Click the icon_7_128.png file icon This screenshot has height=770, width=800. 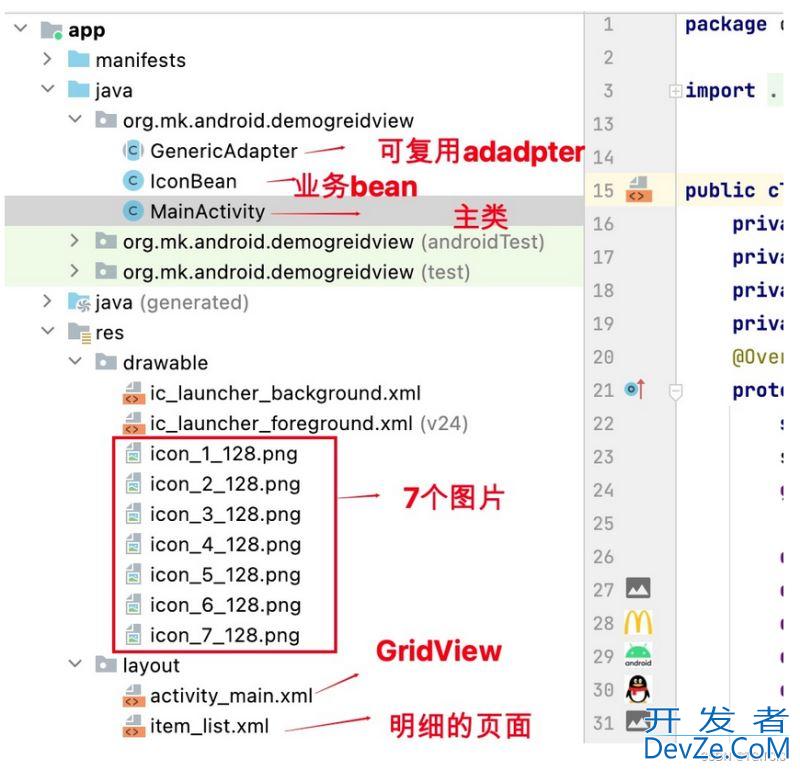(x=133, y=635)
